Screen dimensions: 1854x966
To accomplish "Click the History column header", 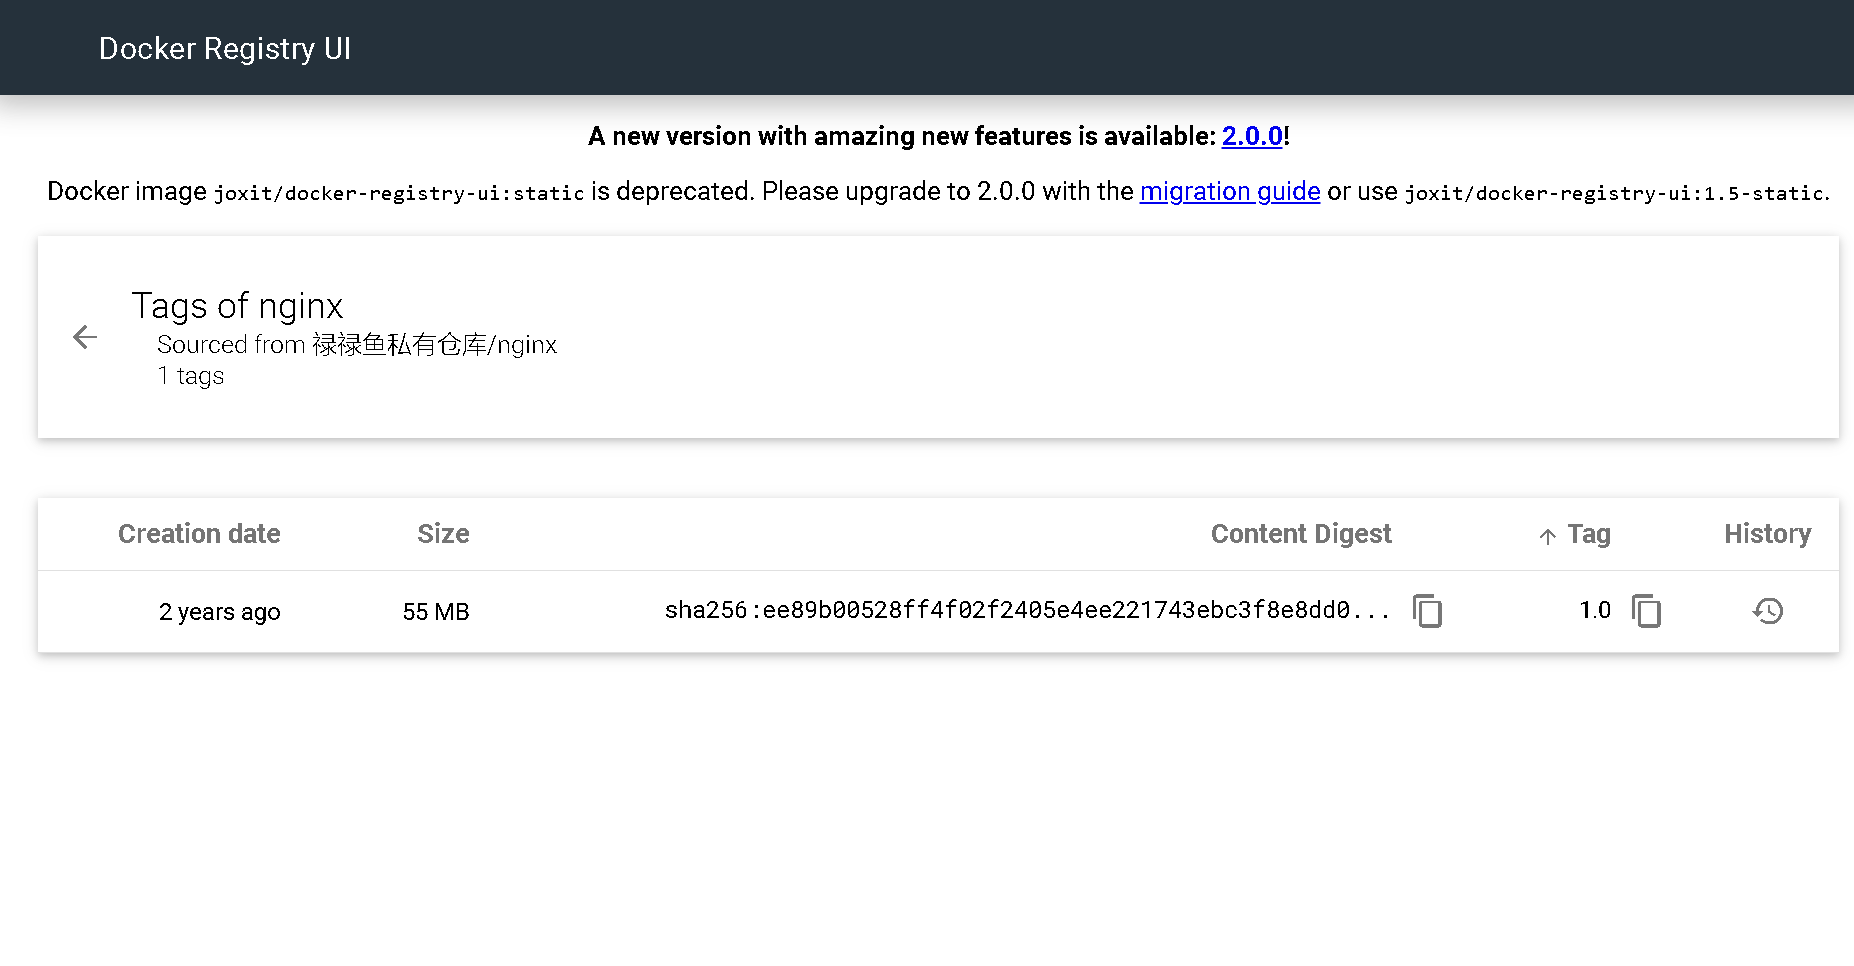I will (1767, 534).
